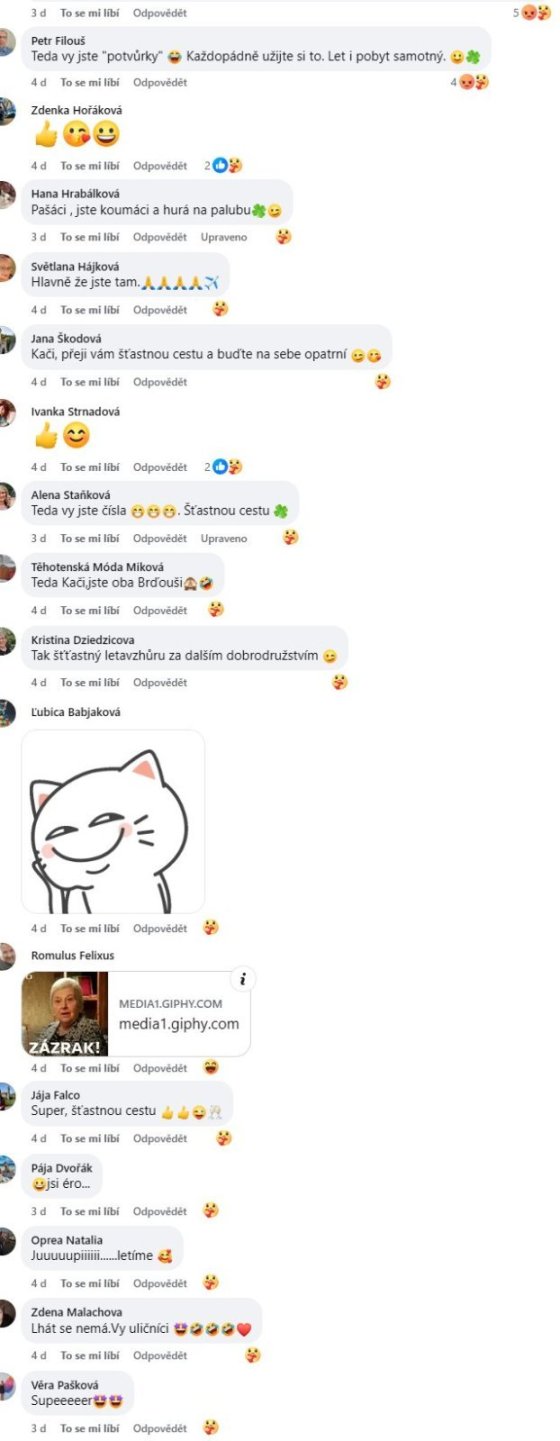Like Věra Pašková's comment

[90, 1428]
